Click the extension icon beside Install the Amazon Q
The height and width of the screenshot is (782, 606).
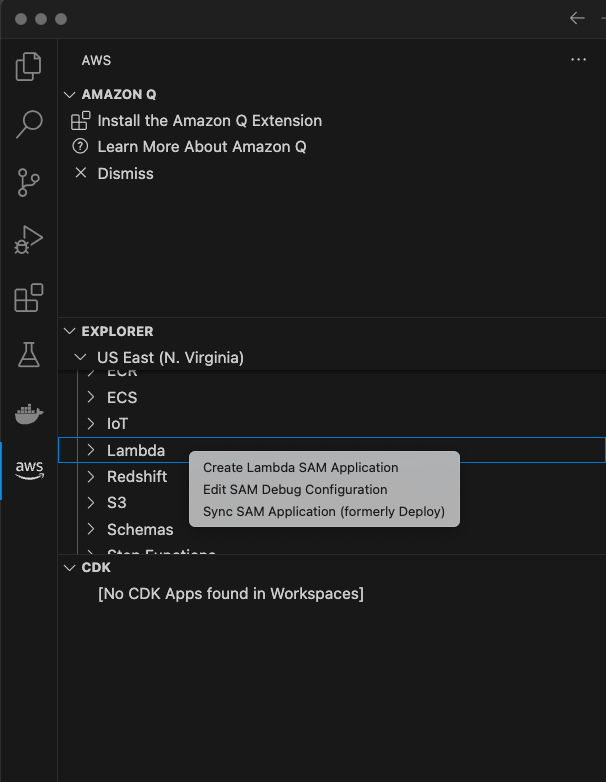80,121
